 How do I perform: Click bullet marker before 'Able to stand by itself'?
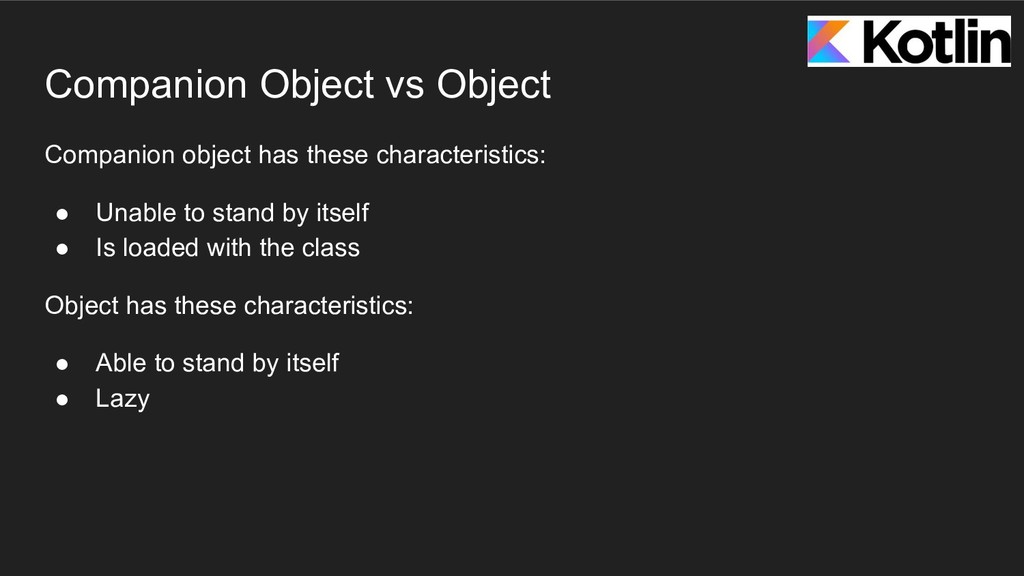61,364
